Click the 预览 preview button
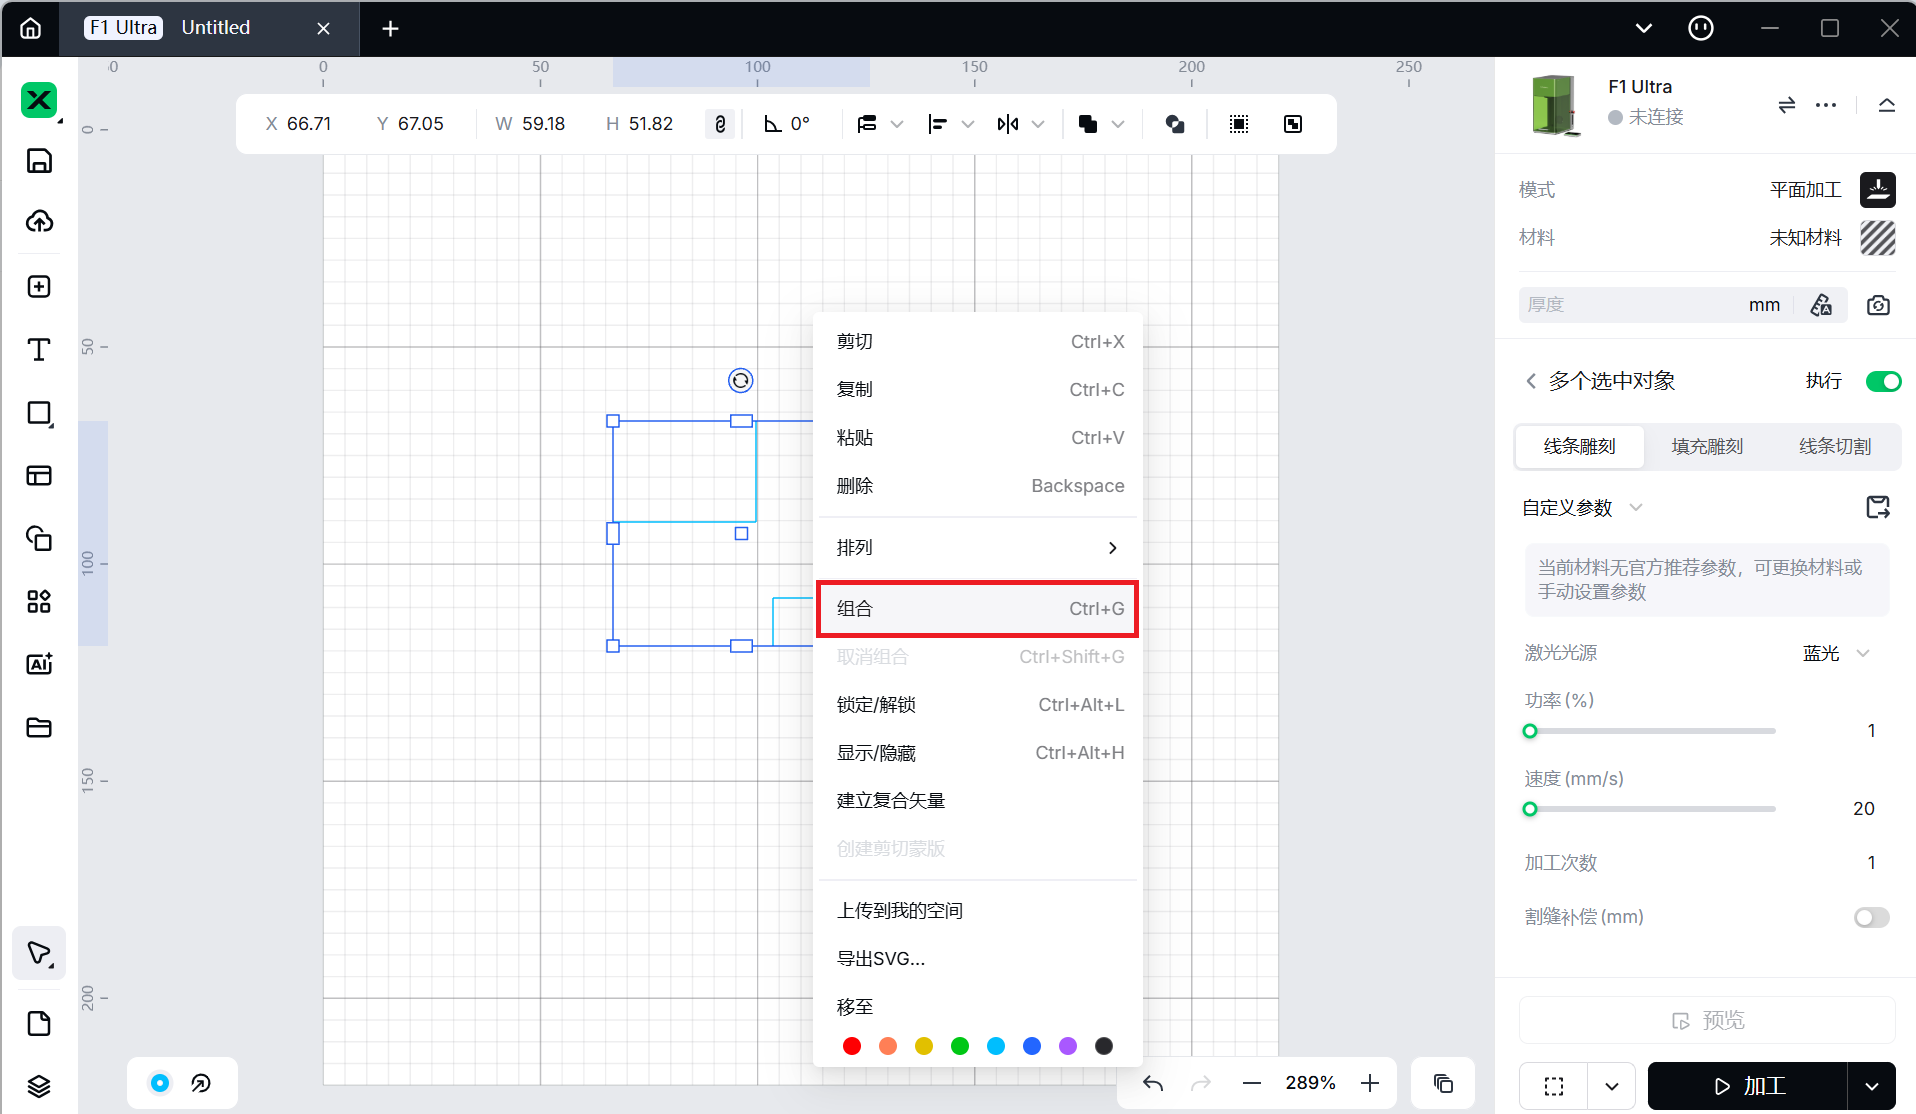The height and width of the screenshot is (1114, 1916). pyautogui.click(x=1707, y=1020)
